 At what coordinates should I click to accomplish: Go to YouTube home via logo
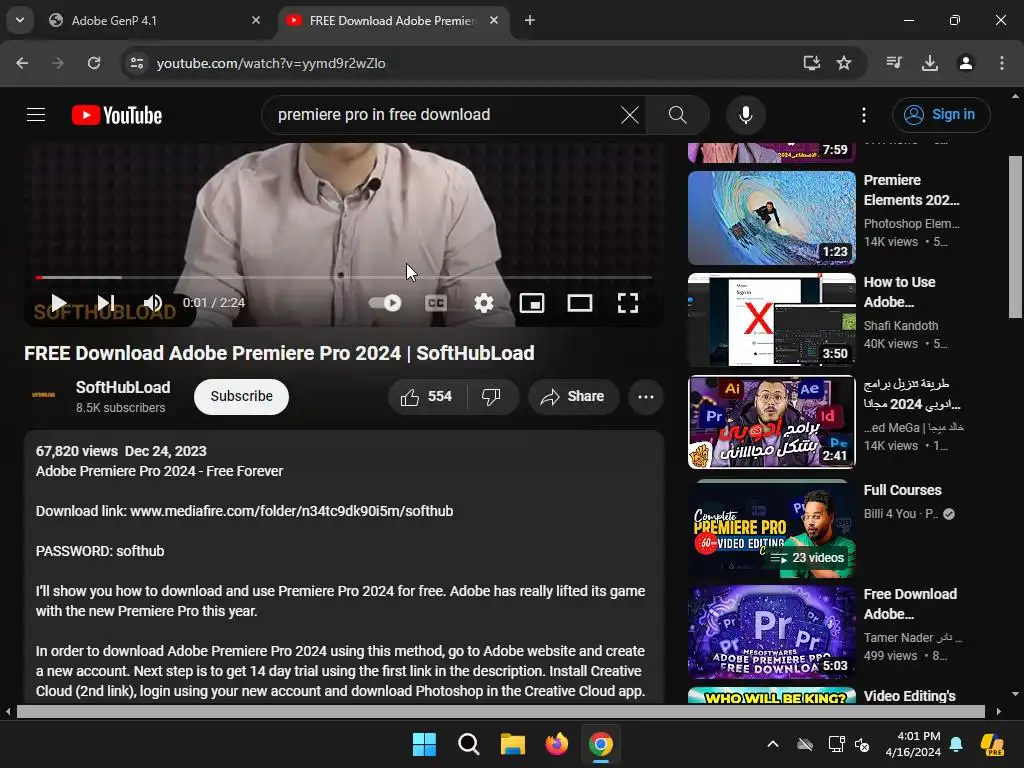117,115
